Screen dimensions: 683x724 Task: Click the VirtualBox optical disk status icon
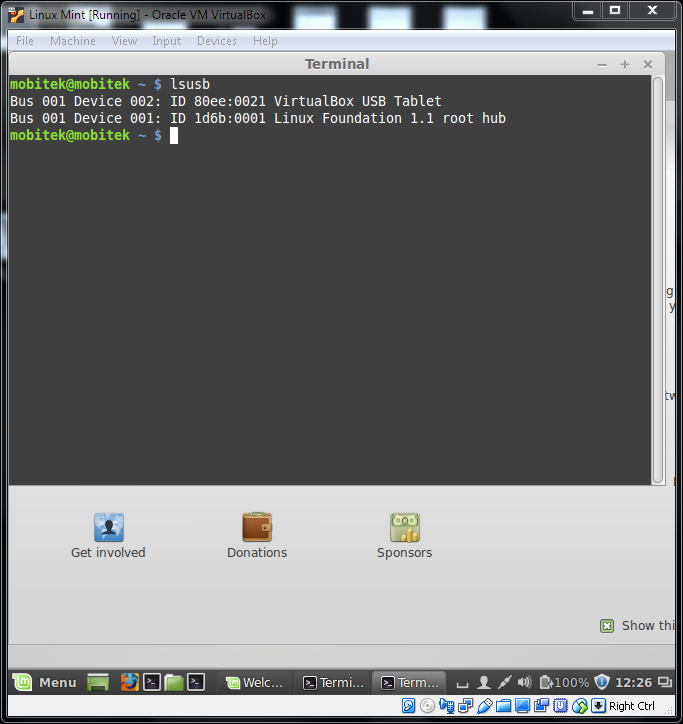tap(427, 706)
